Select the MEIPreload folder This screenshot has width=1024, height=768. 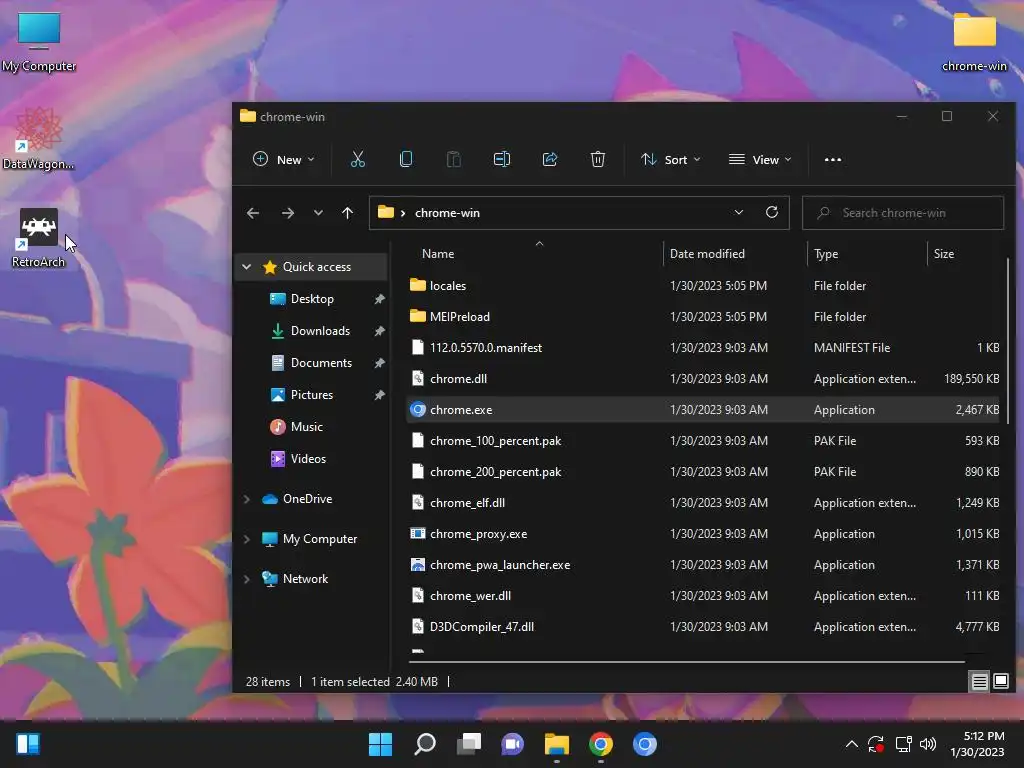704,317
